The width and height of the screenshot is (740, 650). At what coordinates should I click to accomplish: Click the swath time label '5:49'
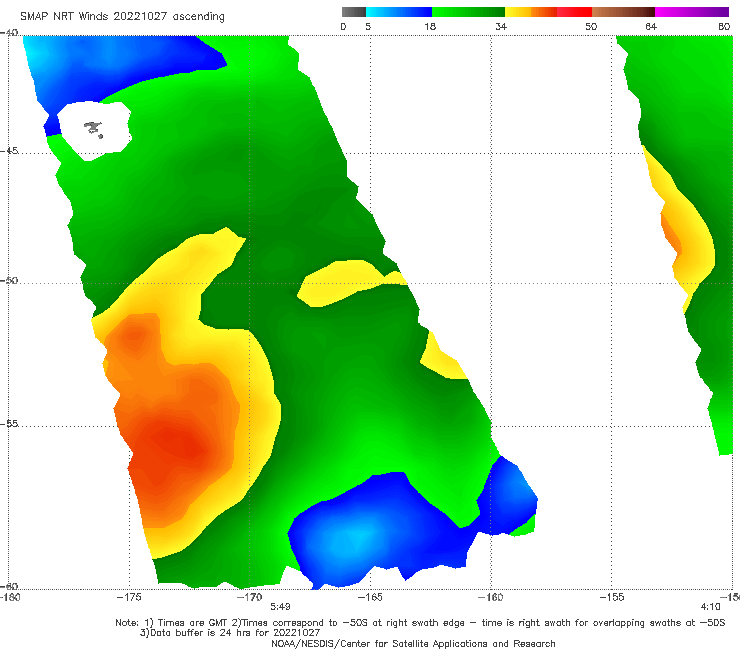[x=280, y=607]
